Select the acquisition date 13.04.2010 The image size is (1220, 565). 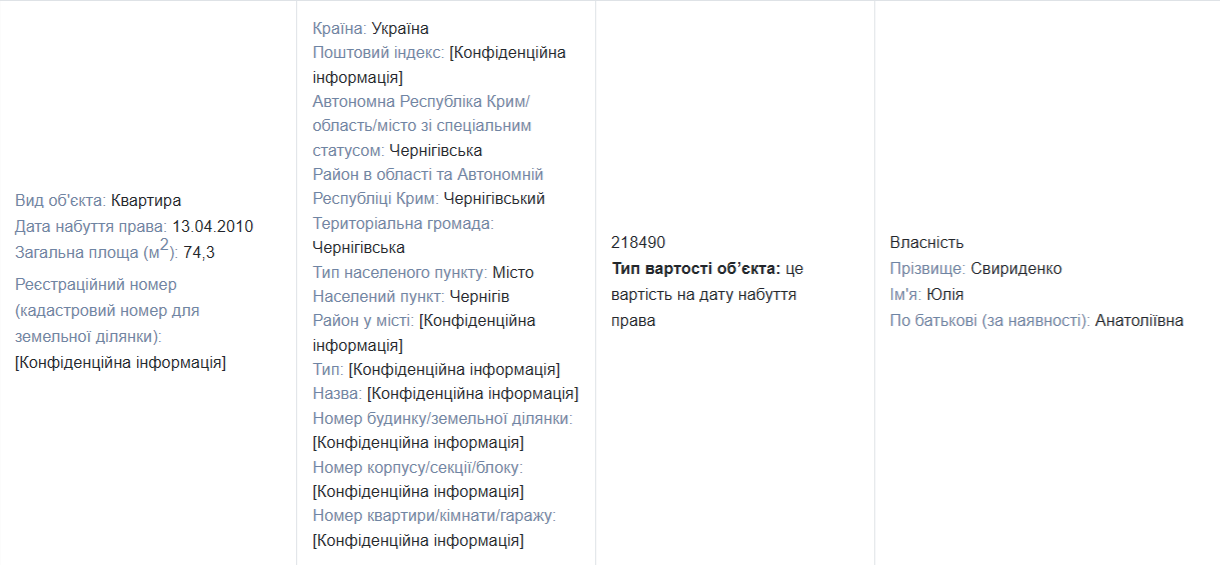[x=211, y=226]
